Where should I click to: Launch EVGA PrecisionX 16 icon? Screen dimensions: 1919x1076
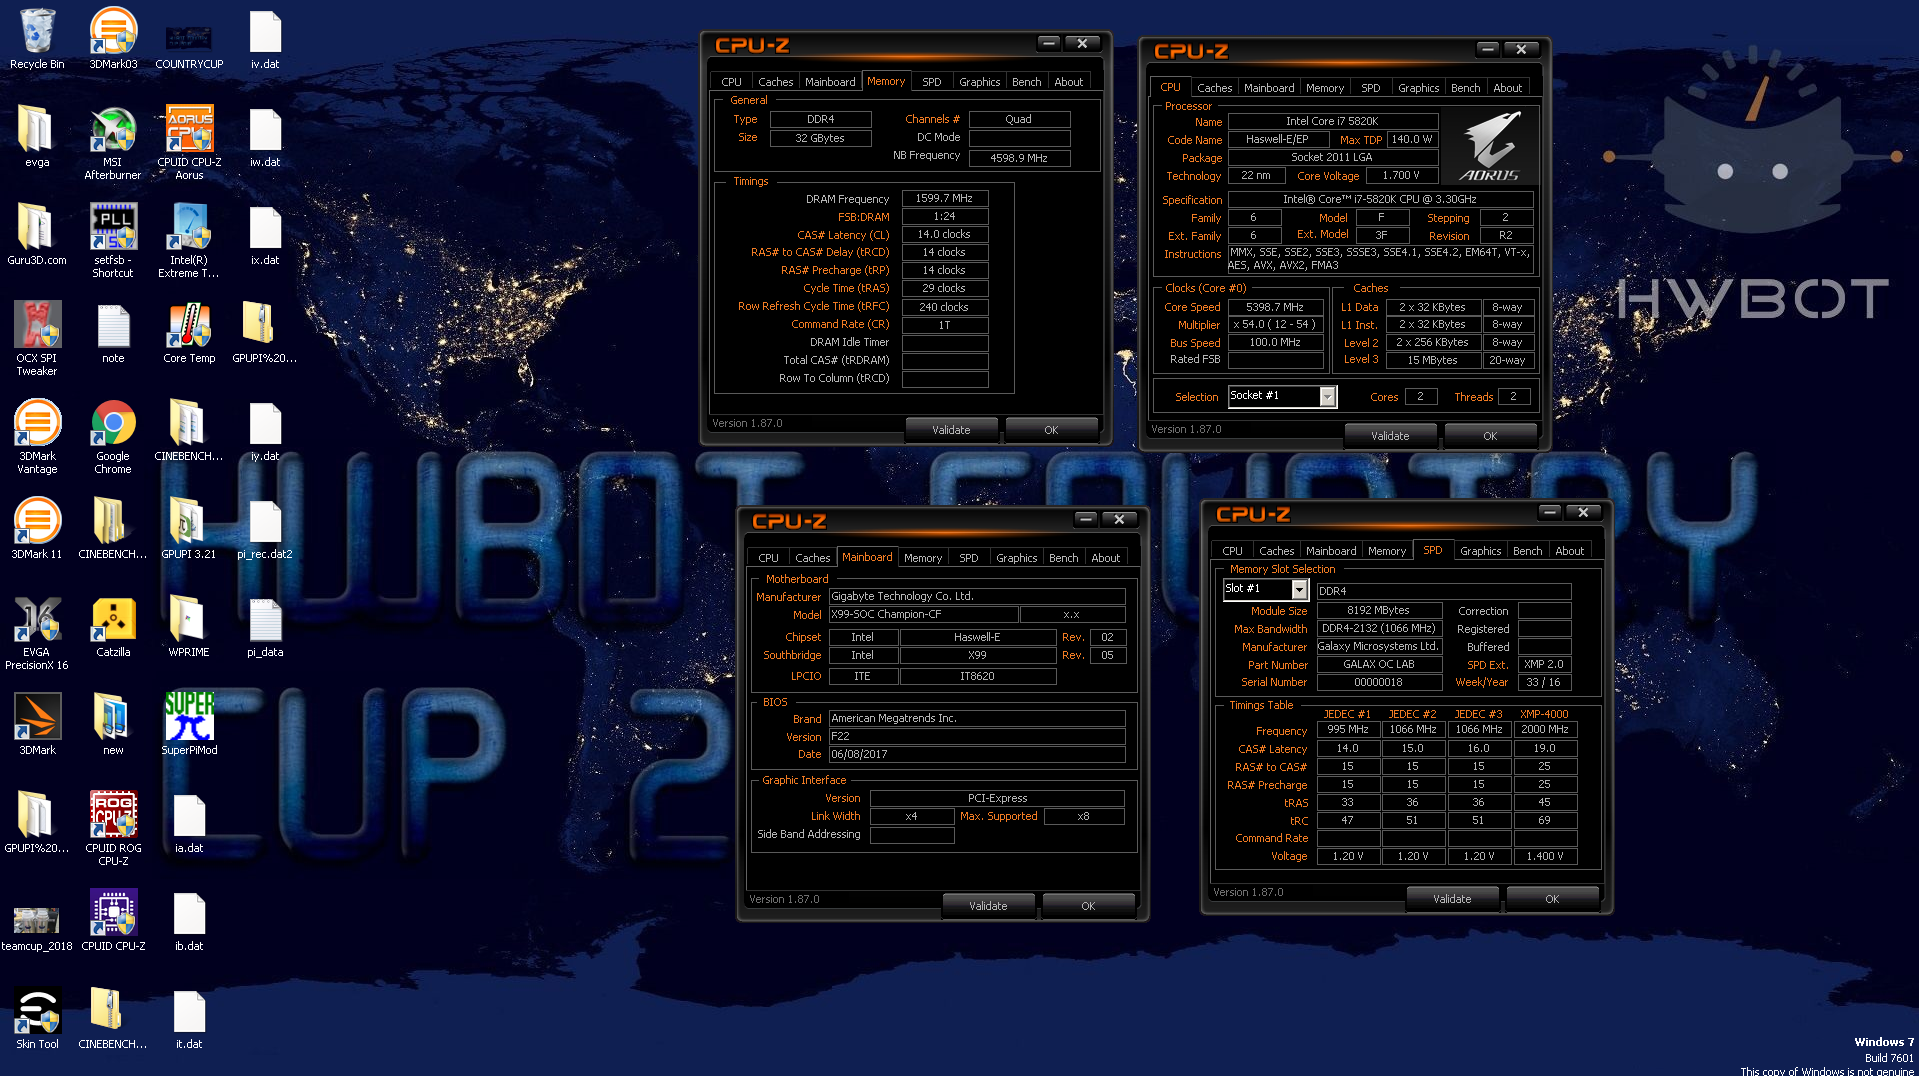click(x=37, y=633)
